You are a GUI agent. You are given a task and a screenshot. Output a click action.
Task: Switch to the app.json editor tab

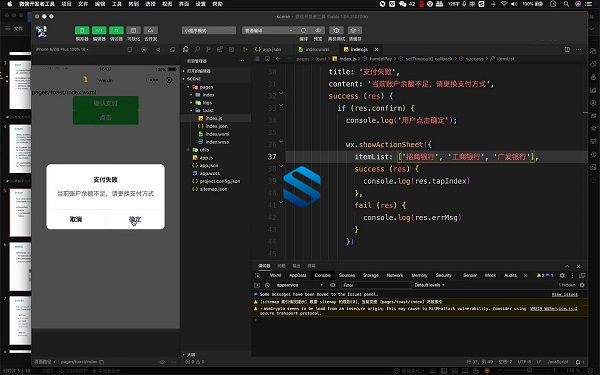coord(269,49)
